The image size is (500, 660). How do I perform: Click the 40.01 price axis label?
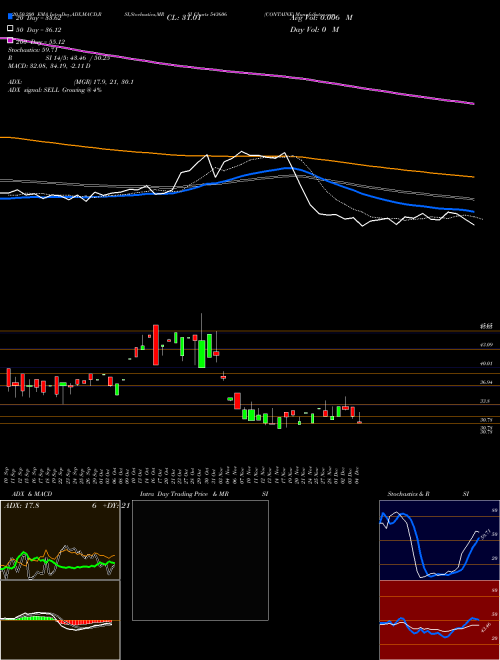pos(486,363)
